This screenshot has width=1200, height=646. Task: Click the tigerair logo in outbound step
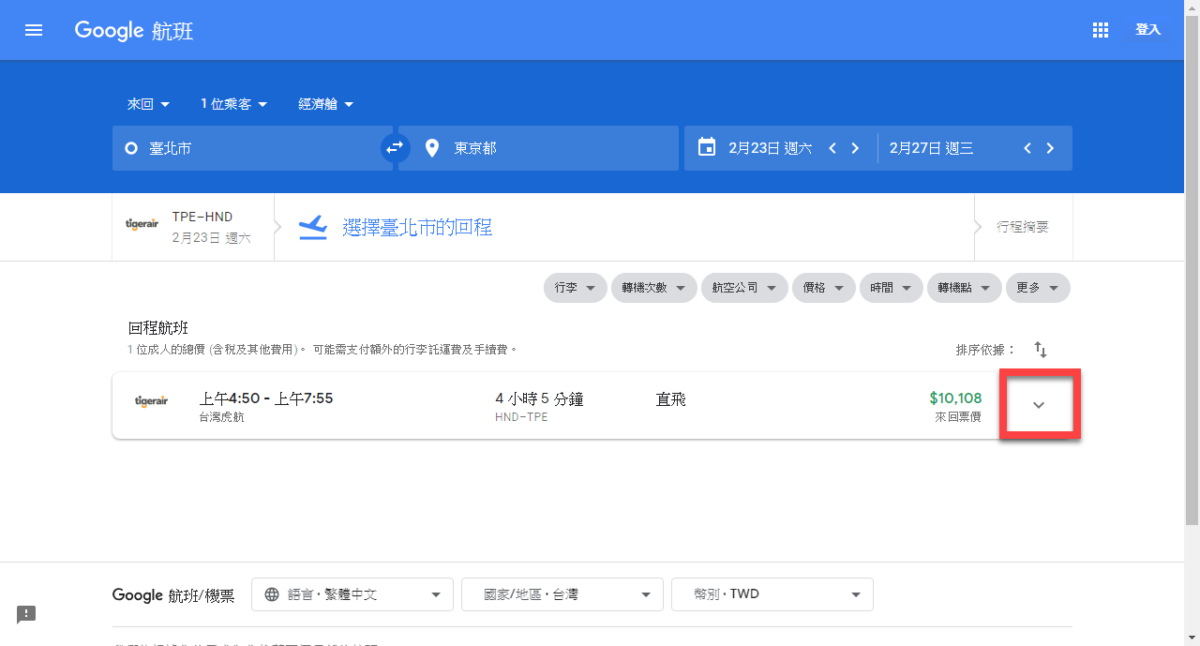(142, 225)
